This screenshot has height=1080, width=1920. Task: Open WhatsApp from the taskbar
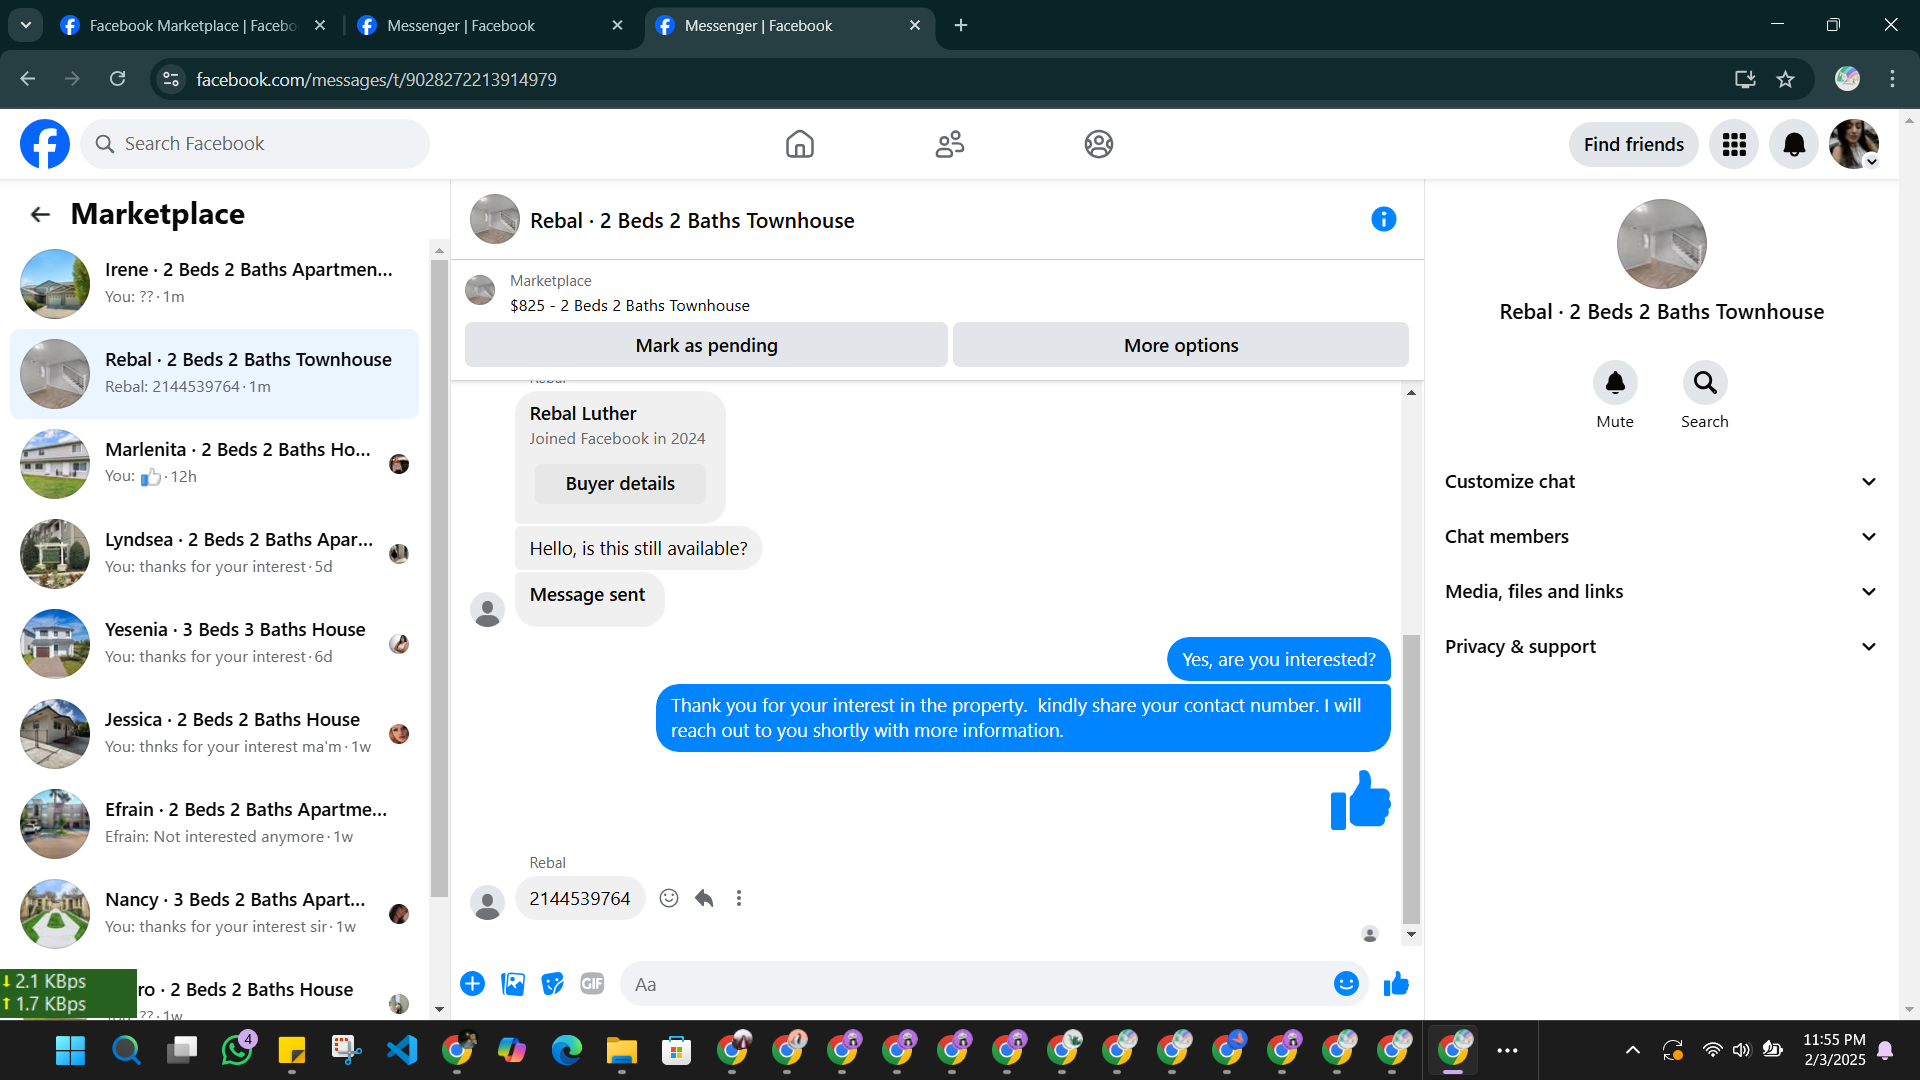(x=237, y=1050)
